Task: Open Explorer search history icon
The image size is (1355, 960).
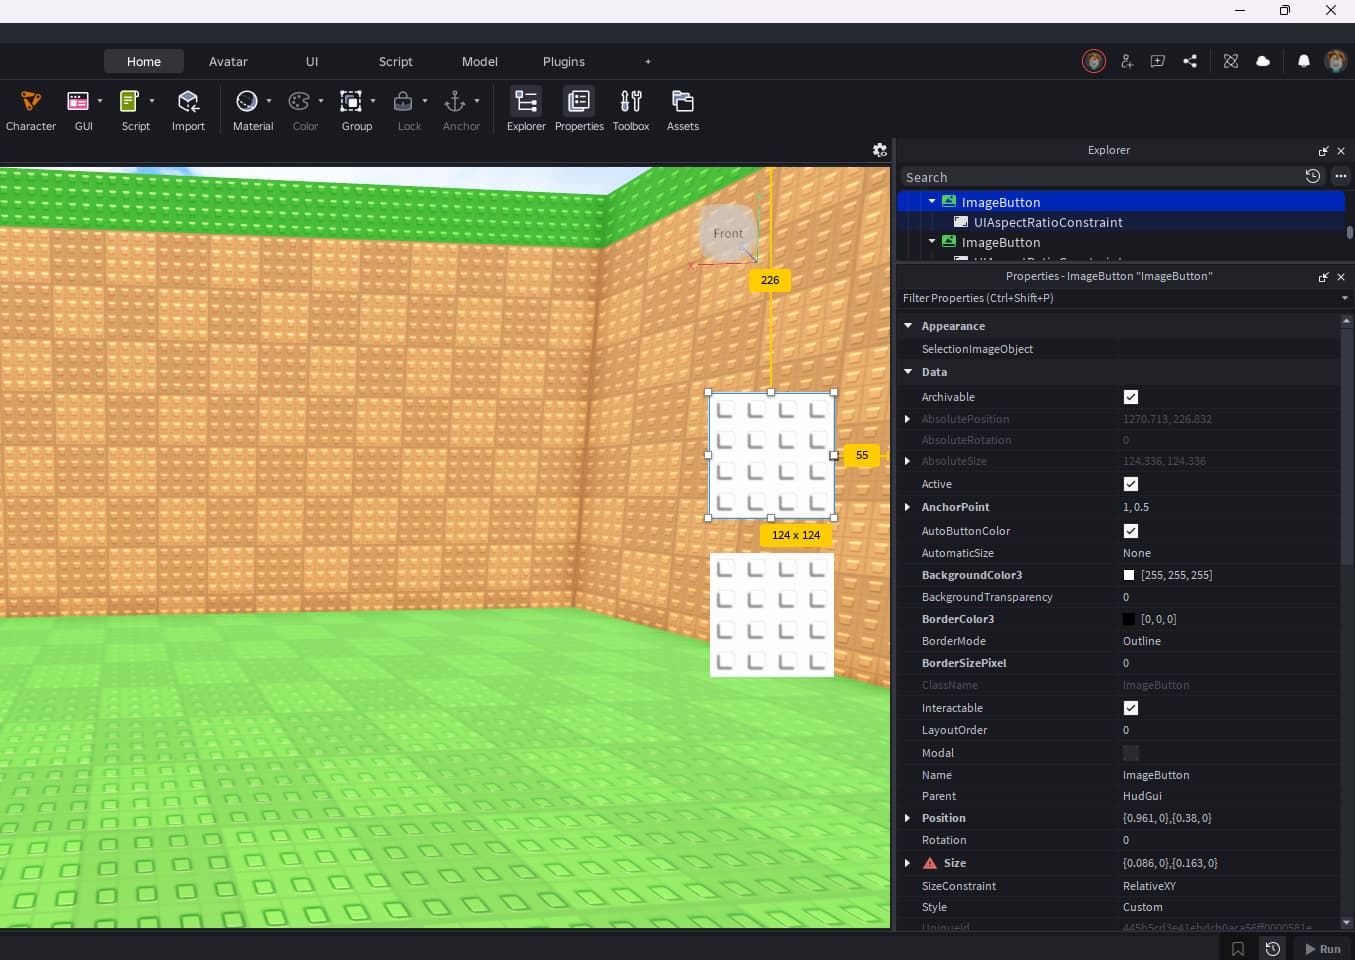Action: coord(1313,176)
